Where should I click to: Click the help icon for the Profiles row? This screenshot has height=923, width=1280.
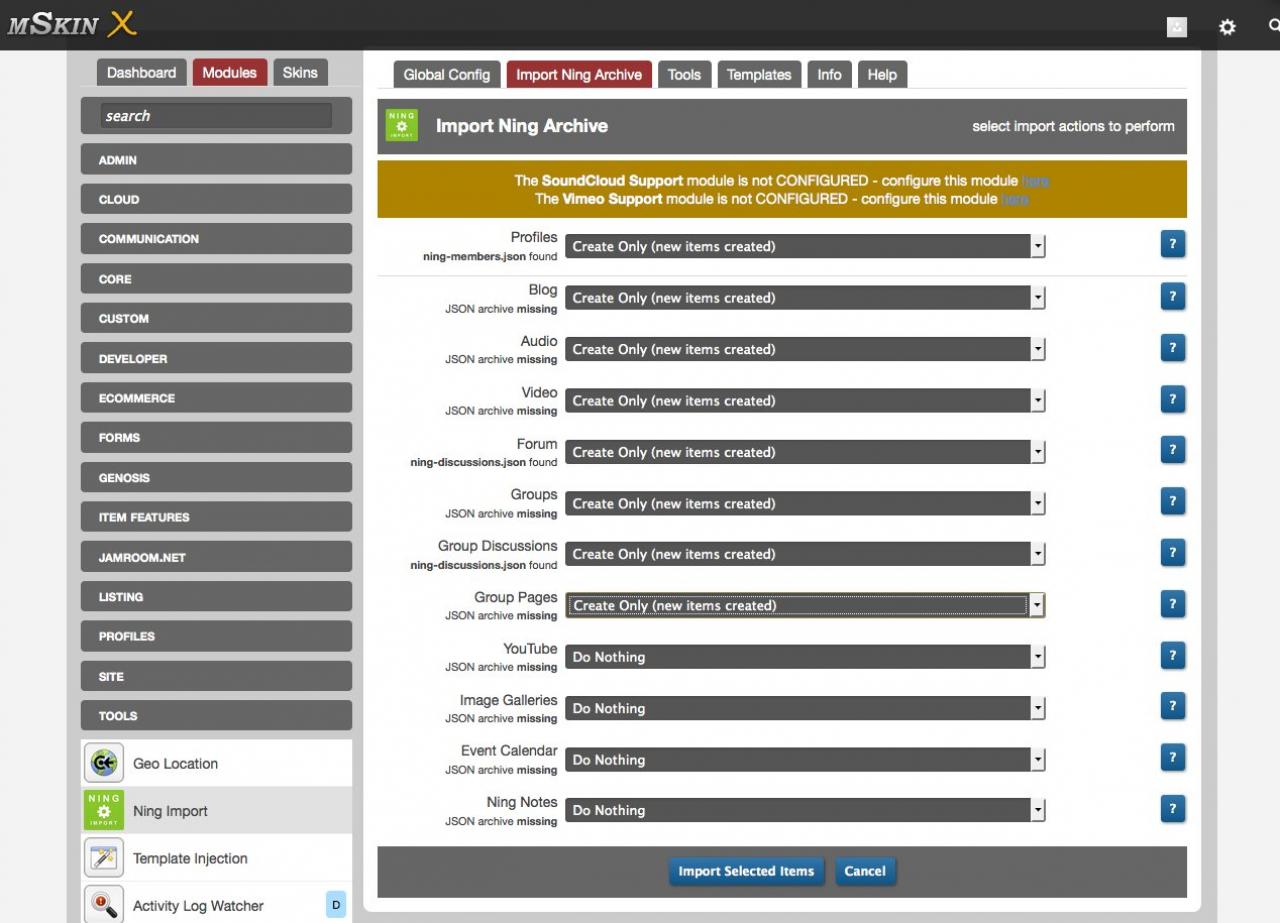pyautogui.click(x=1172, y=245)
